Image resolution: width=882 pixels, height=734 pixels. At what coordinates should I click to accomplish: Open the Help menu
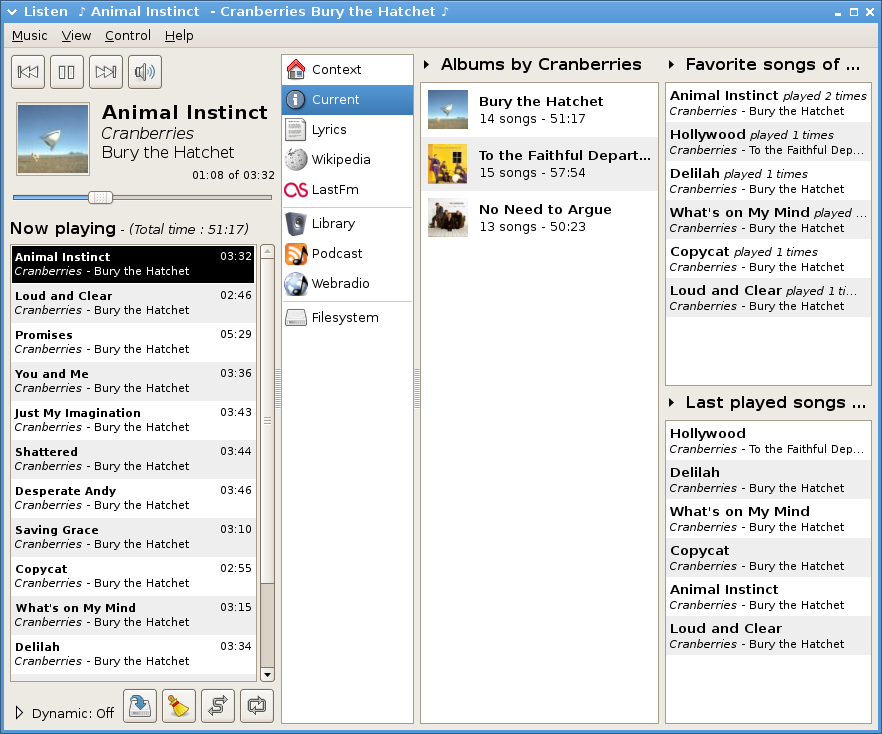click(x=179, y=35)
